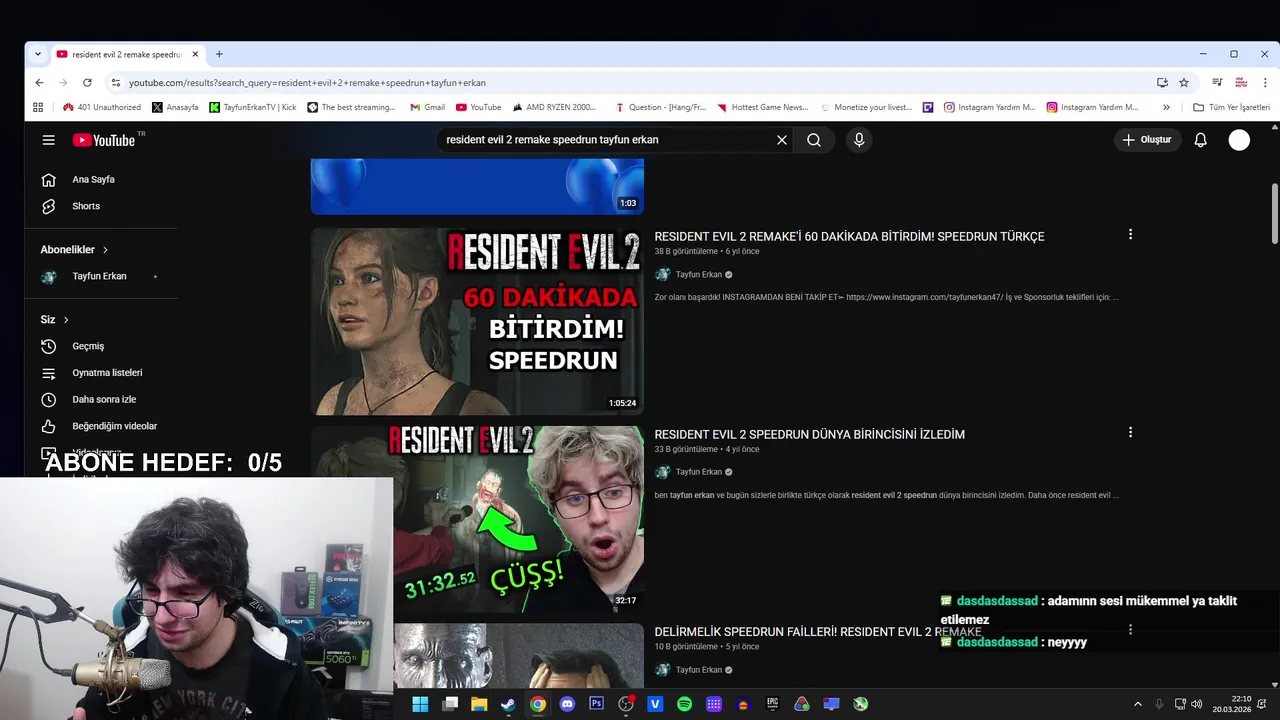
Task: Open Steam from the taskbar
Action: pos(508,704)
